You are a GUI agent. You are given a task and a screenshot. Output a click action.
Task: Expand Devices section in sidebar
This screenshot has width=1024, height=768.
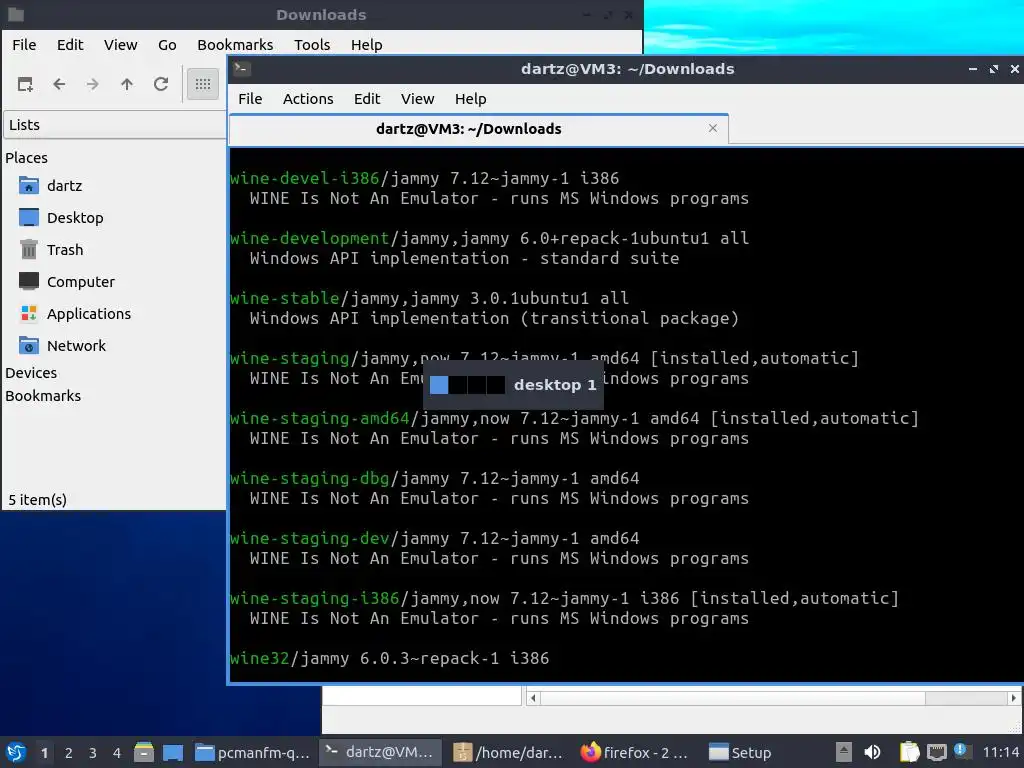[31, 373]
